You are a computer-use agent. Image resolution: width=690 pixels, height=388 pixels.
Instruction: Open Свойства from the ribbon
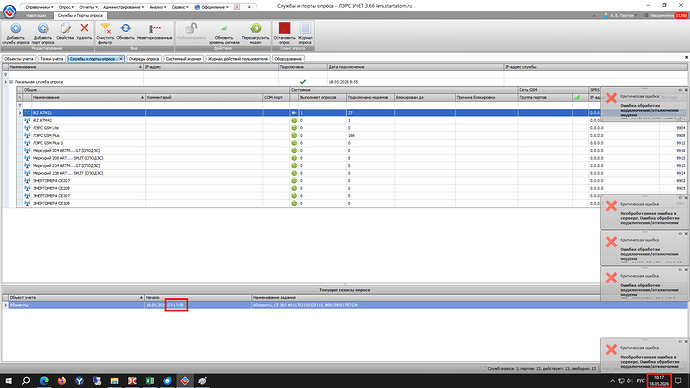pyautogui.click(x=65, y=29)
